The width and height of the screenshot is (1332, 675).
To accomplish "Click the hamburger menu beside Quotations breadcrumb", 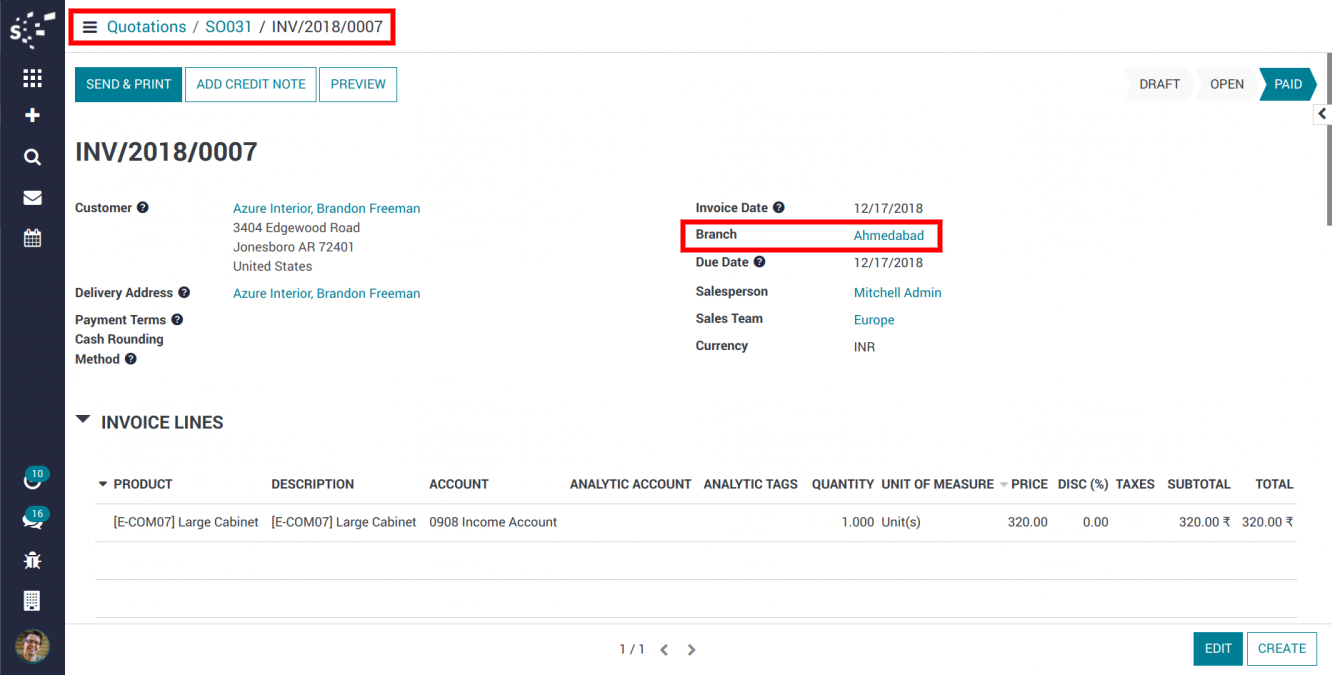I will pyautogui.click(x=90, y=27).
